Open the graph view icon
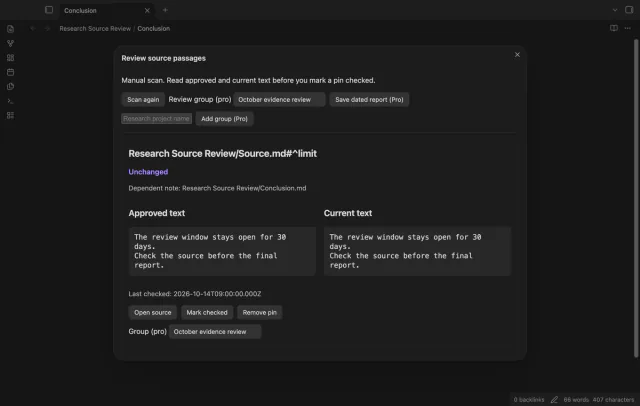This screenshot has height=406, width=640. tap(11, 43)
